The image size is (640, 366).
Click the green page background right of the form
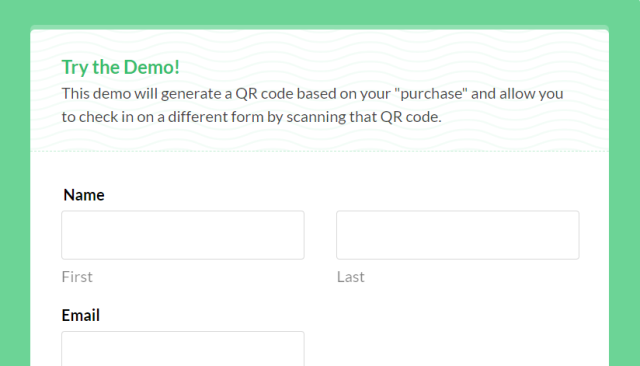click(624, 196)
